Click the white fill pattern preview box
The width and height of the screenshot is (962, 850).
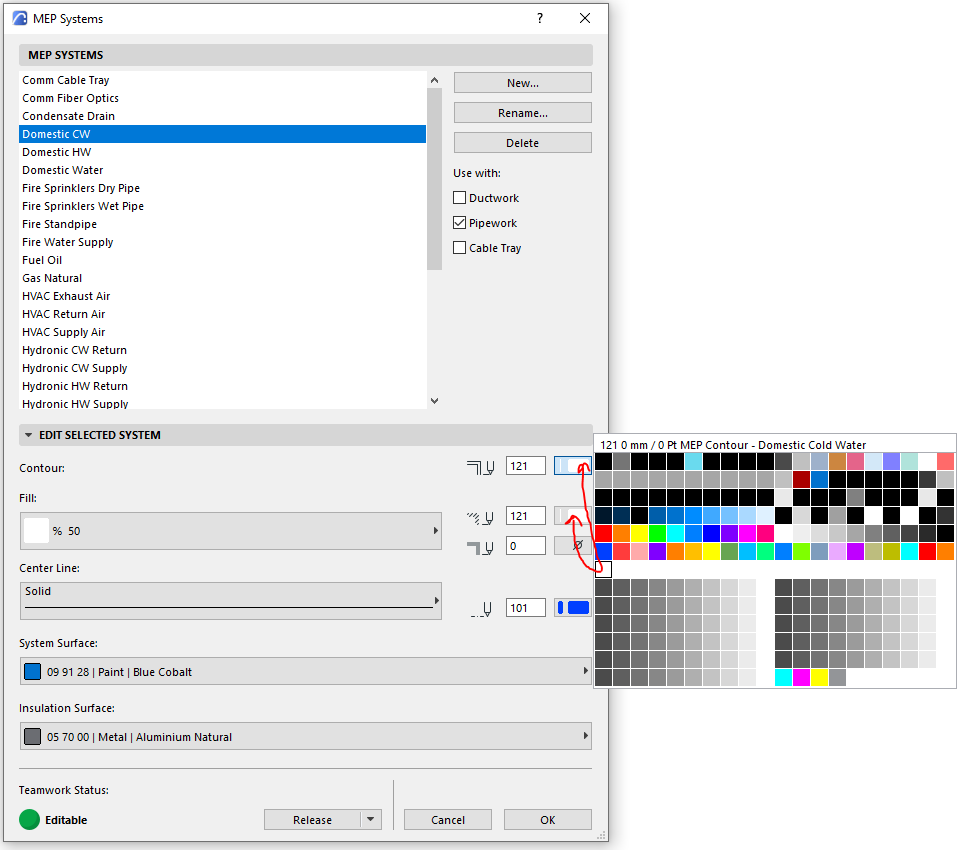36,531
